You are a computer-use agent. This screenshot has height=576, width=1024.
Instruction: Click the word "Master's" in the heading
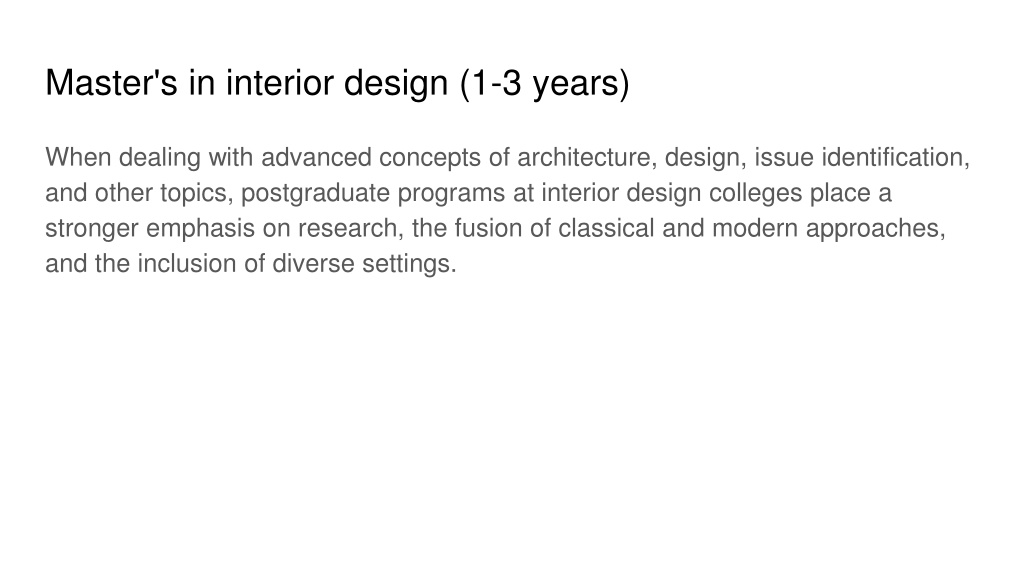[x=111, y=84]
